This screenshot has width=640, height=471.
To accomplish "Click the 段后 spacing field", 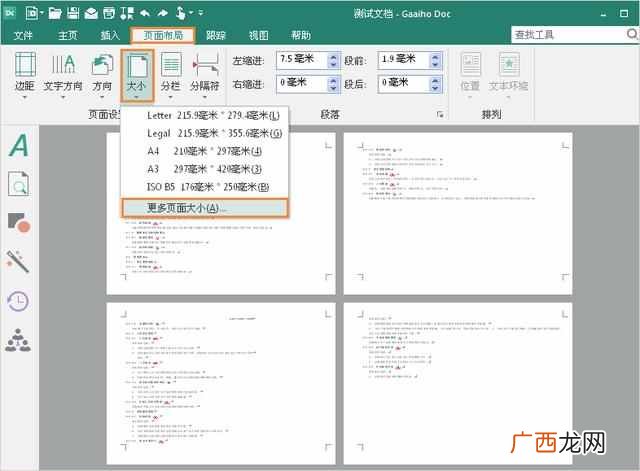I will coord(404,84).
